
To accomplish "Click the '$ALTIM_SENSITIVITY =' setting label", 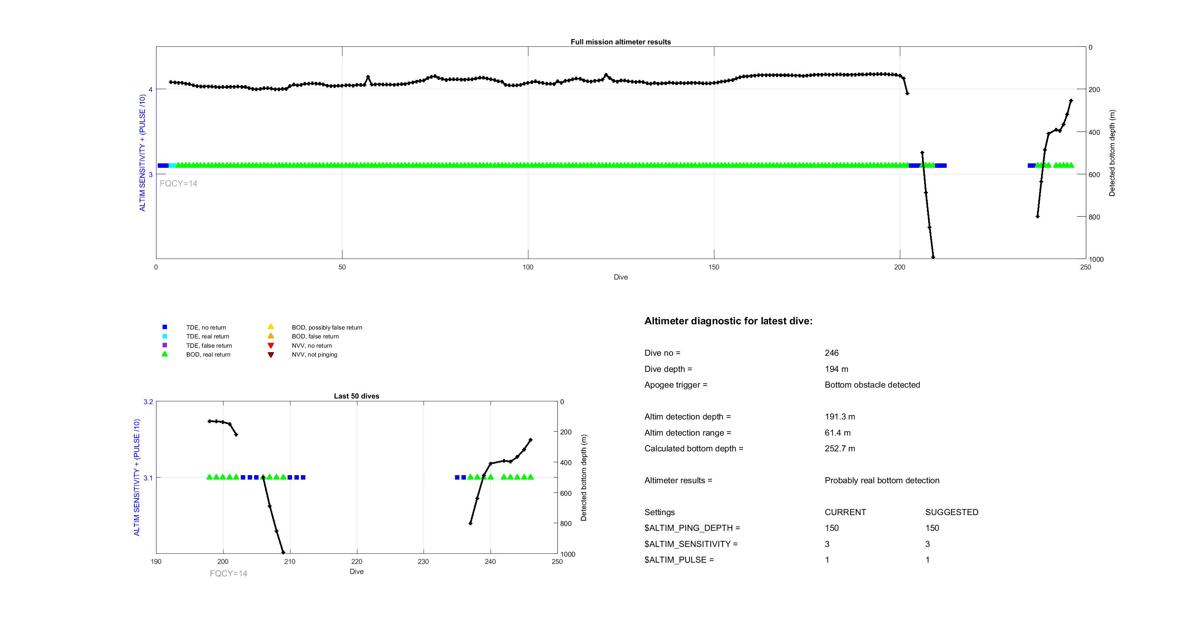I will tap(691, 544).
